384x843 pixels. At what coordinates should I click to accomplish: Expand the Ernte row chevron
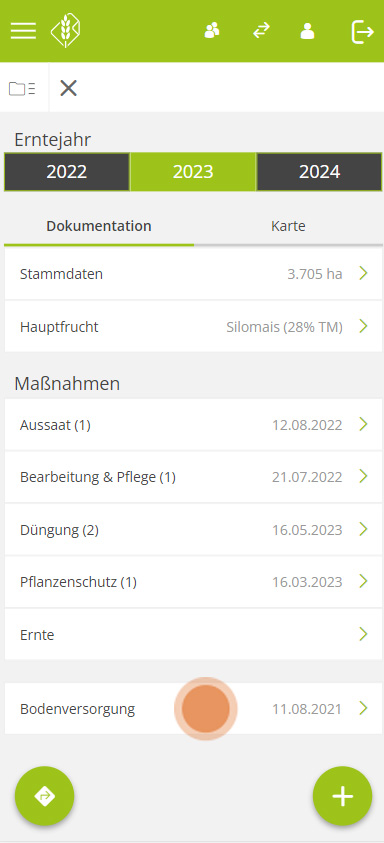pyautogui.click(x=364, y=634)
